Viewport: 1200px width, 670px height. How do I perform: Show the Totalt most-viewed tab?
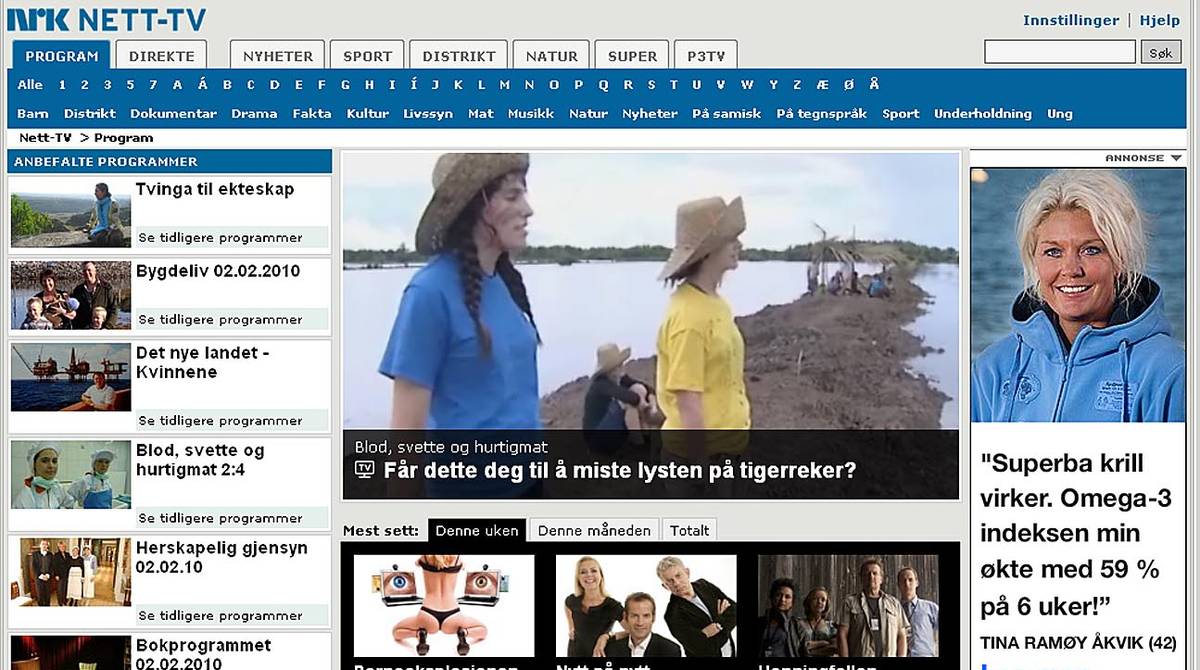(x=690, y=530)
